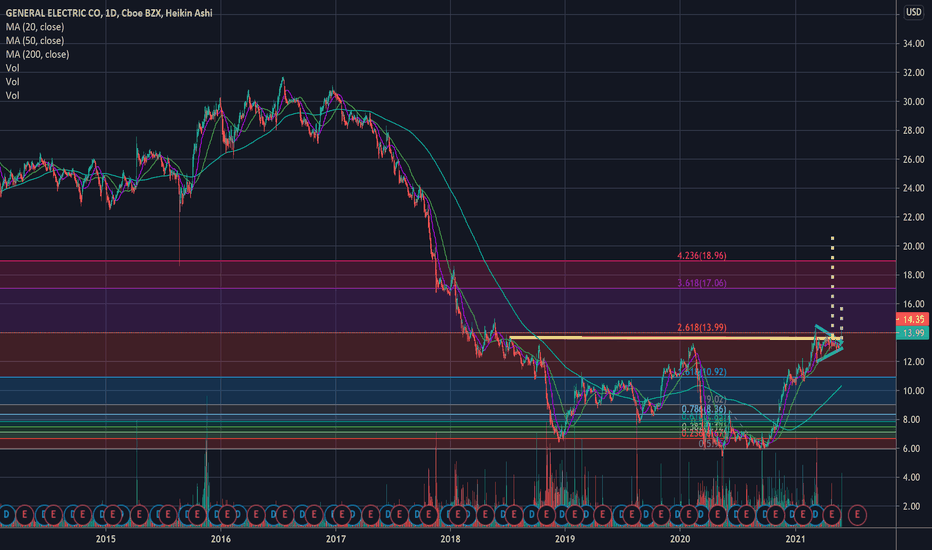Click the 24.00 price axis label
Screen dimensions: 932x550
[914, 188]
